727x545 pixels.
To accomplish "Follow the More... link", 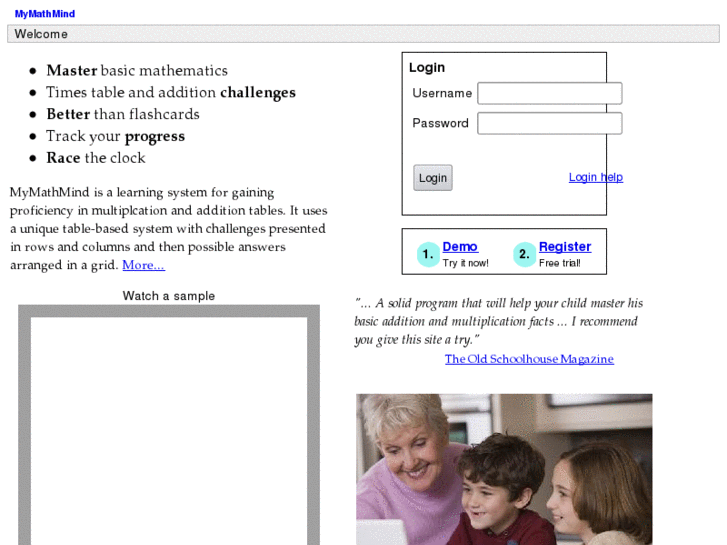I will coord(143,265).
